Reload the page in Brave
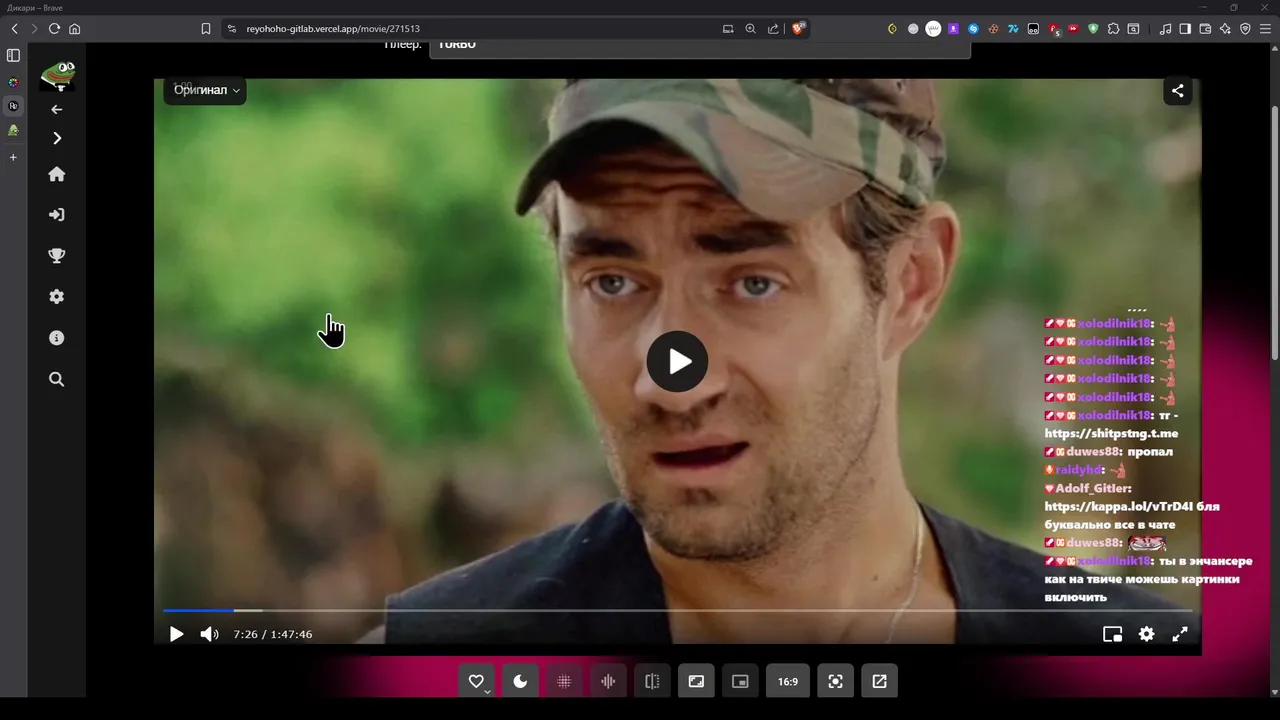 [54, 29]
